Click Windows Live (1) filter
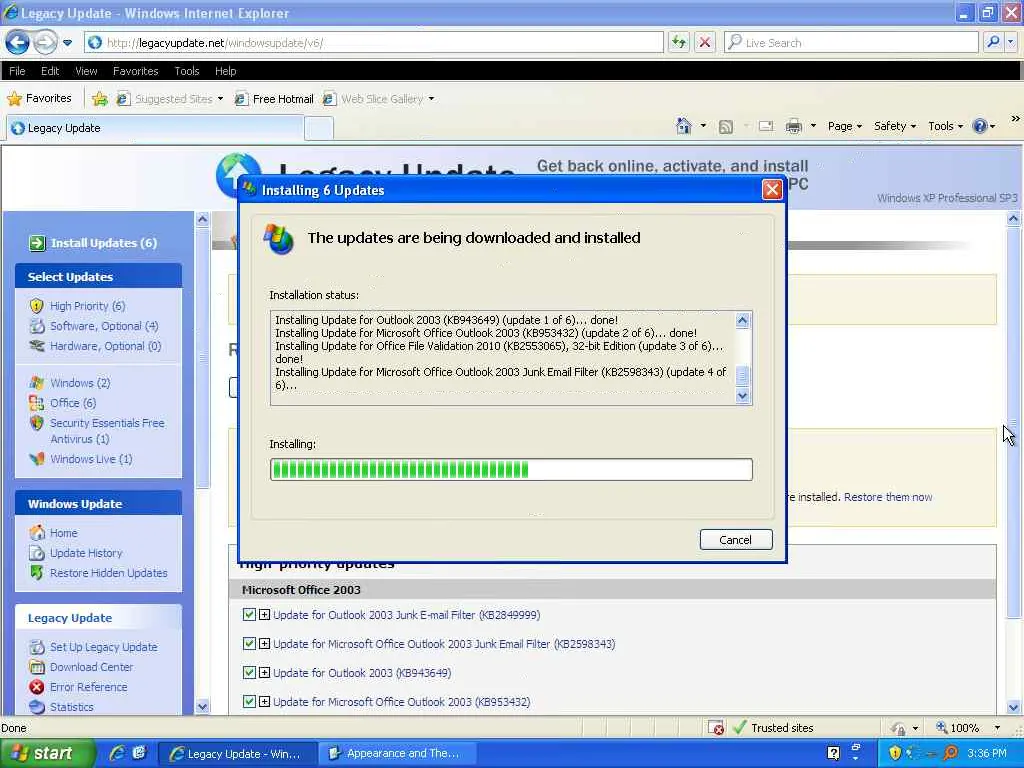 (x=91, y=459)
